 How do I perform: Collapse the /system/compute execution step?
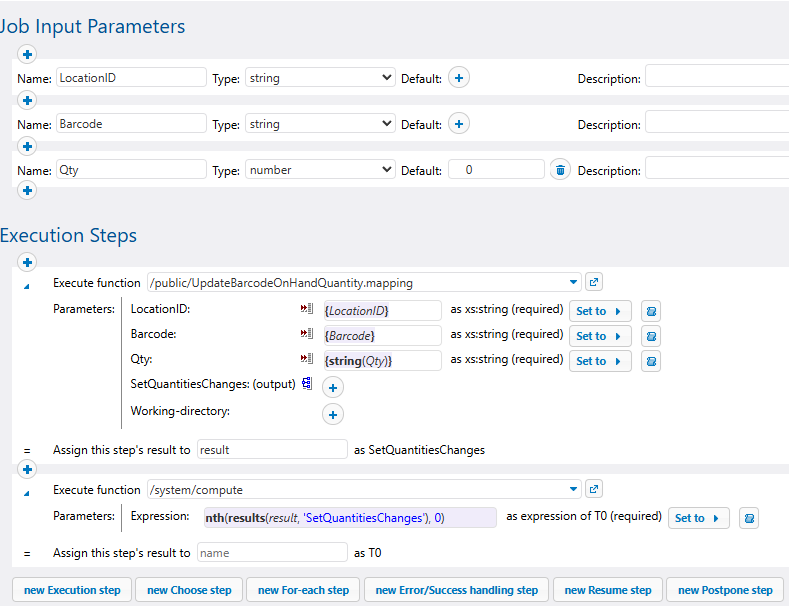point(27,492)
